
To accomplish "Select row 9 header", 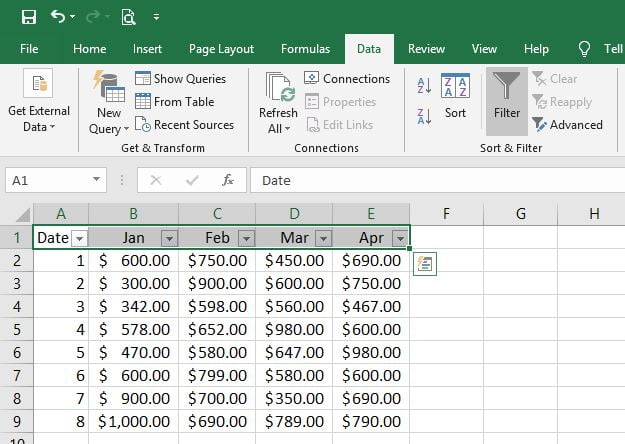I will click(x=17, y=422).
